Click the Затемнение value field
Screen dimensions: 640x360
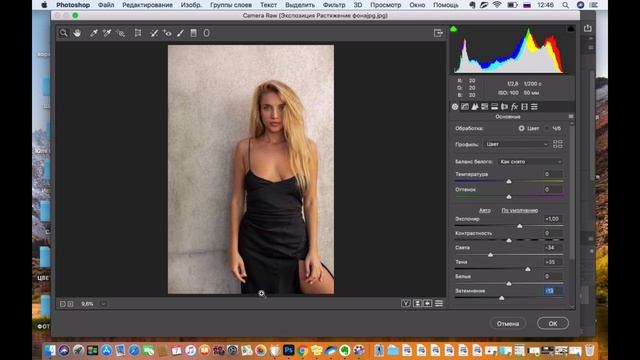coord(553,291)
